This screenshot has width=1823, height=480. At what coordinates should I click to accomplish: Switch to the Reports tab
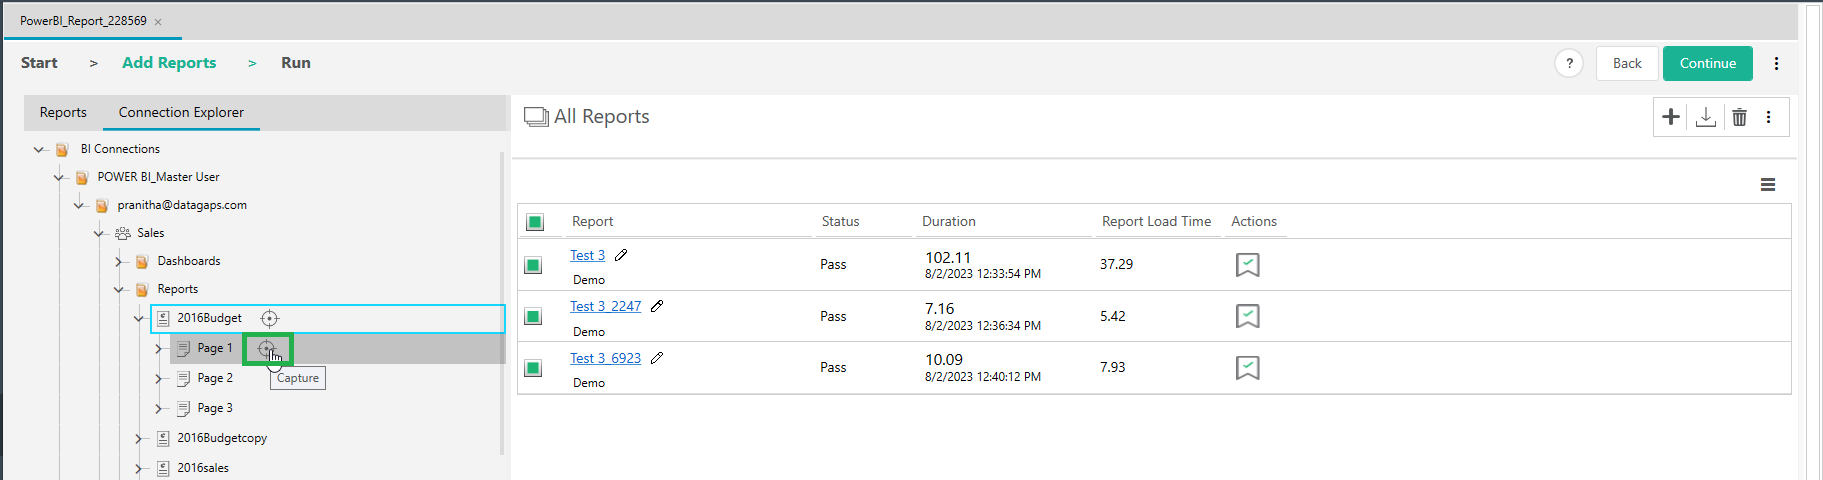click(63, 113)
